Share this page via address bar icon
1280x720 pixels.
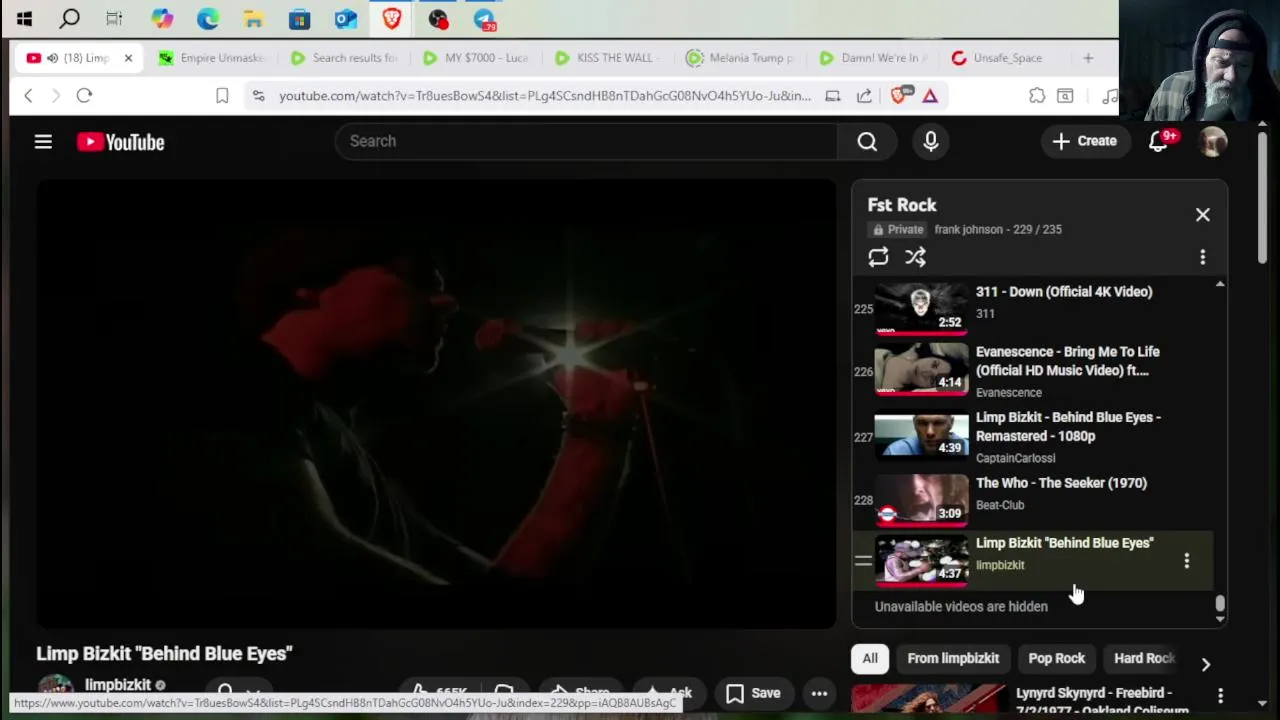(864, 96)
